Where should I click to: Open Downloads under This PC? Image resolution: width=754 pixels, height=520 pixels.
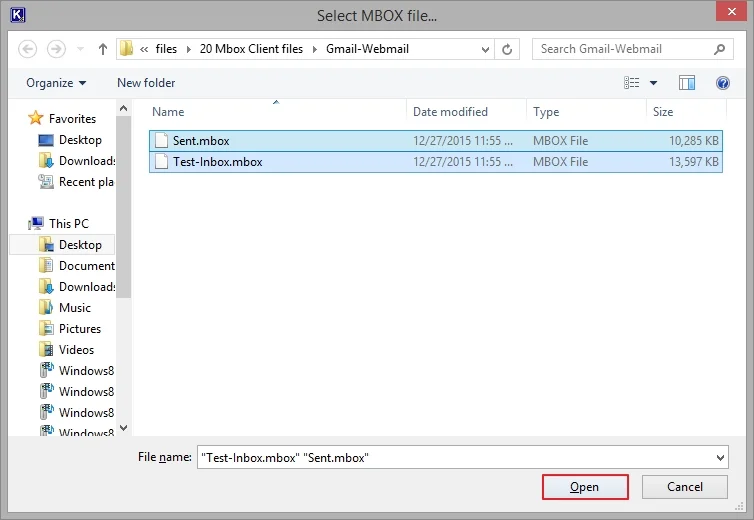tap(87, 287)
